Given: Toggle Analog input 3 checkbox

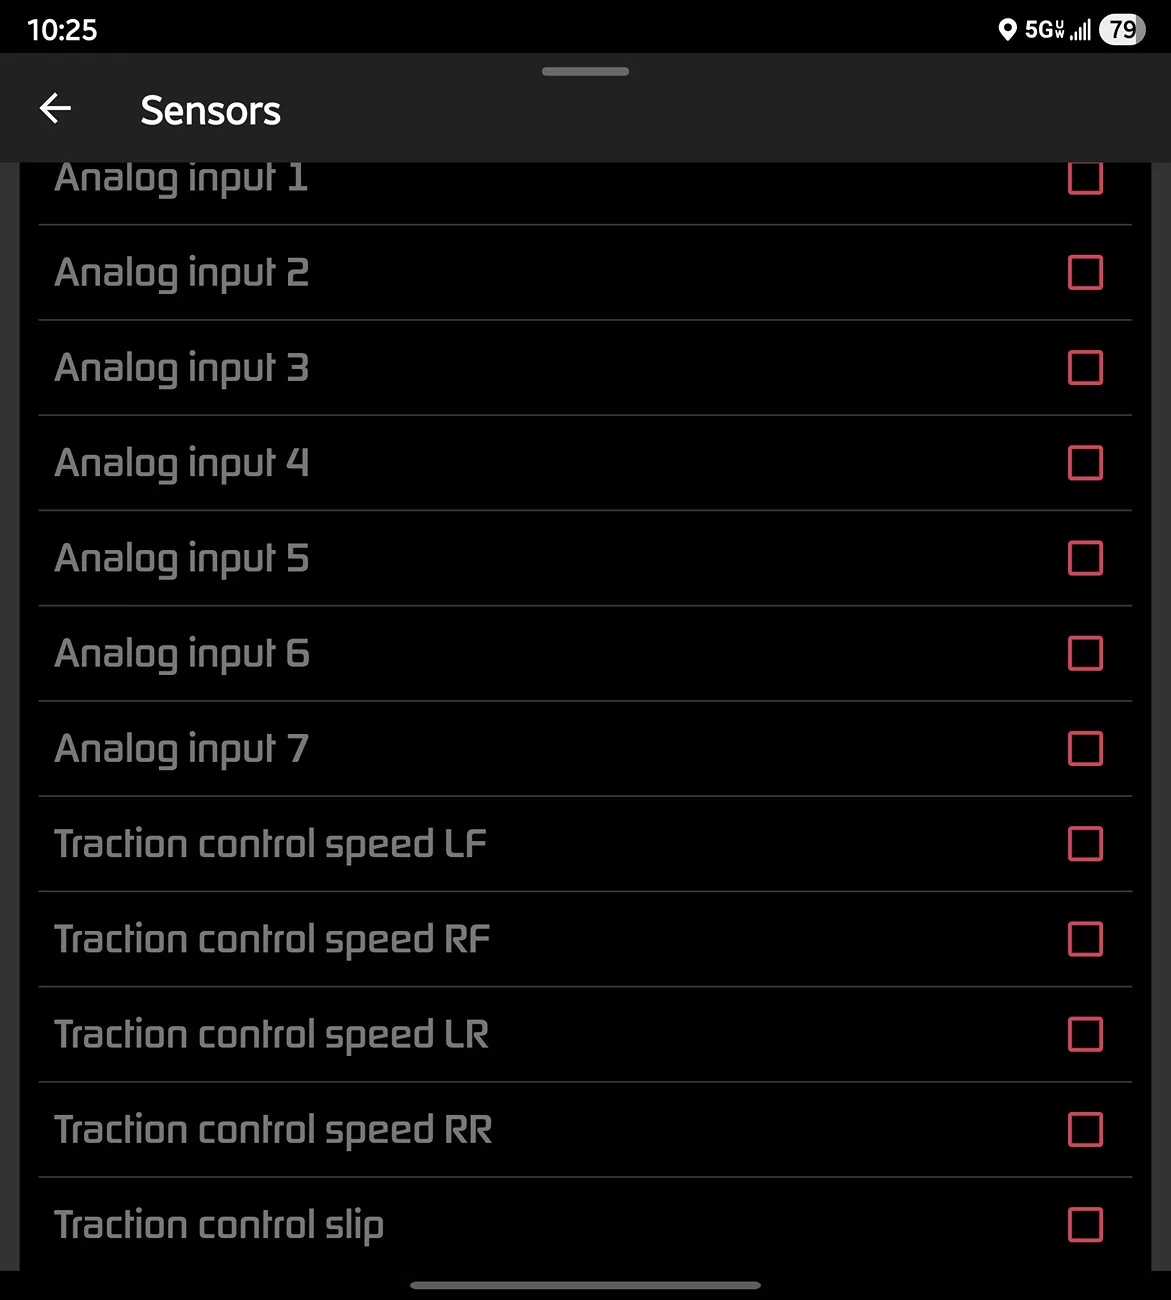Looking at the screenshot, I should click(x=1085, y=367).
